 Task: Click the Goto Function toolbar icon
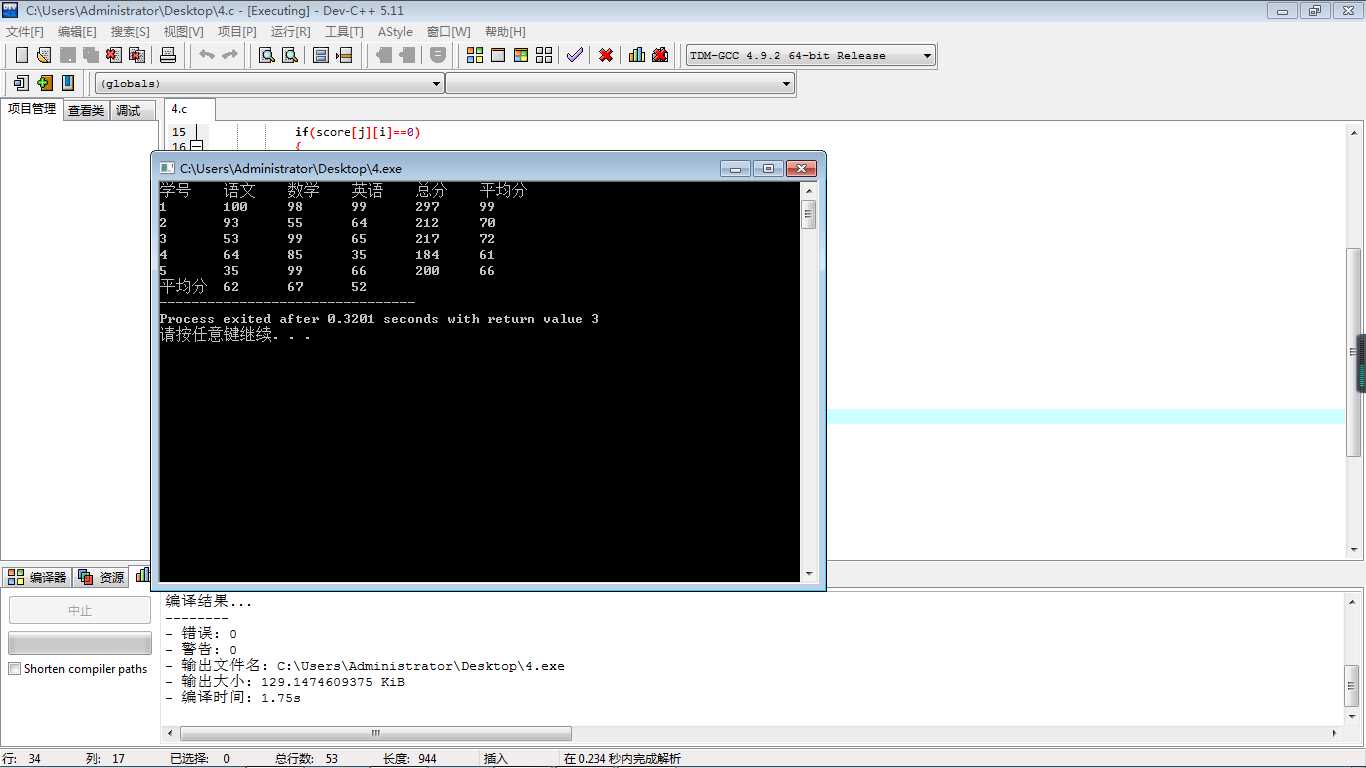pyautogui.click(x=321, y=55)
